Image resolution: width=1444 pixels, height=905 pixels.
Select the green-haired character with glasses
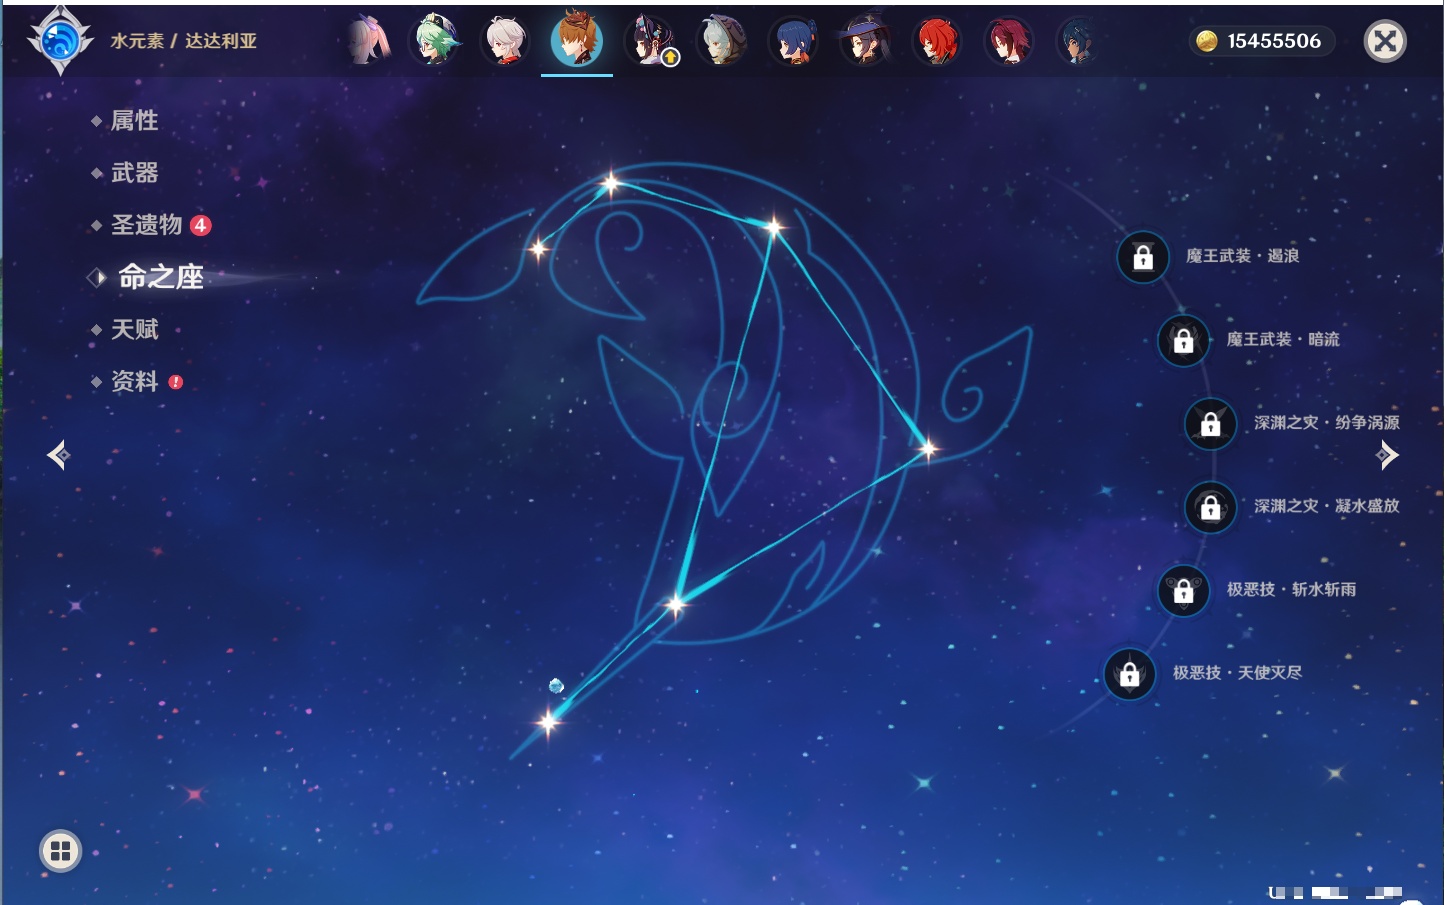pyautogui.click(x=435, y=40)
